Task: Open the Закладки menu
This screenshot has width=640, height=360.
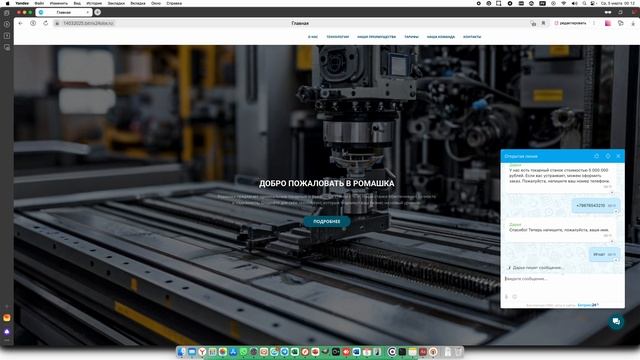Action: pos(116,3)
